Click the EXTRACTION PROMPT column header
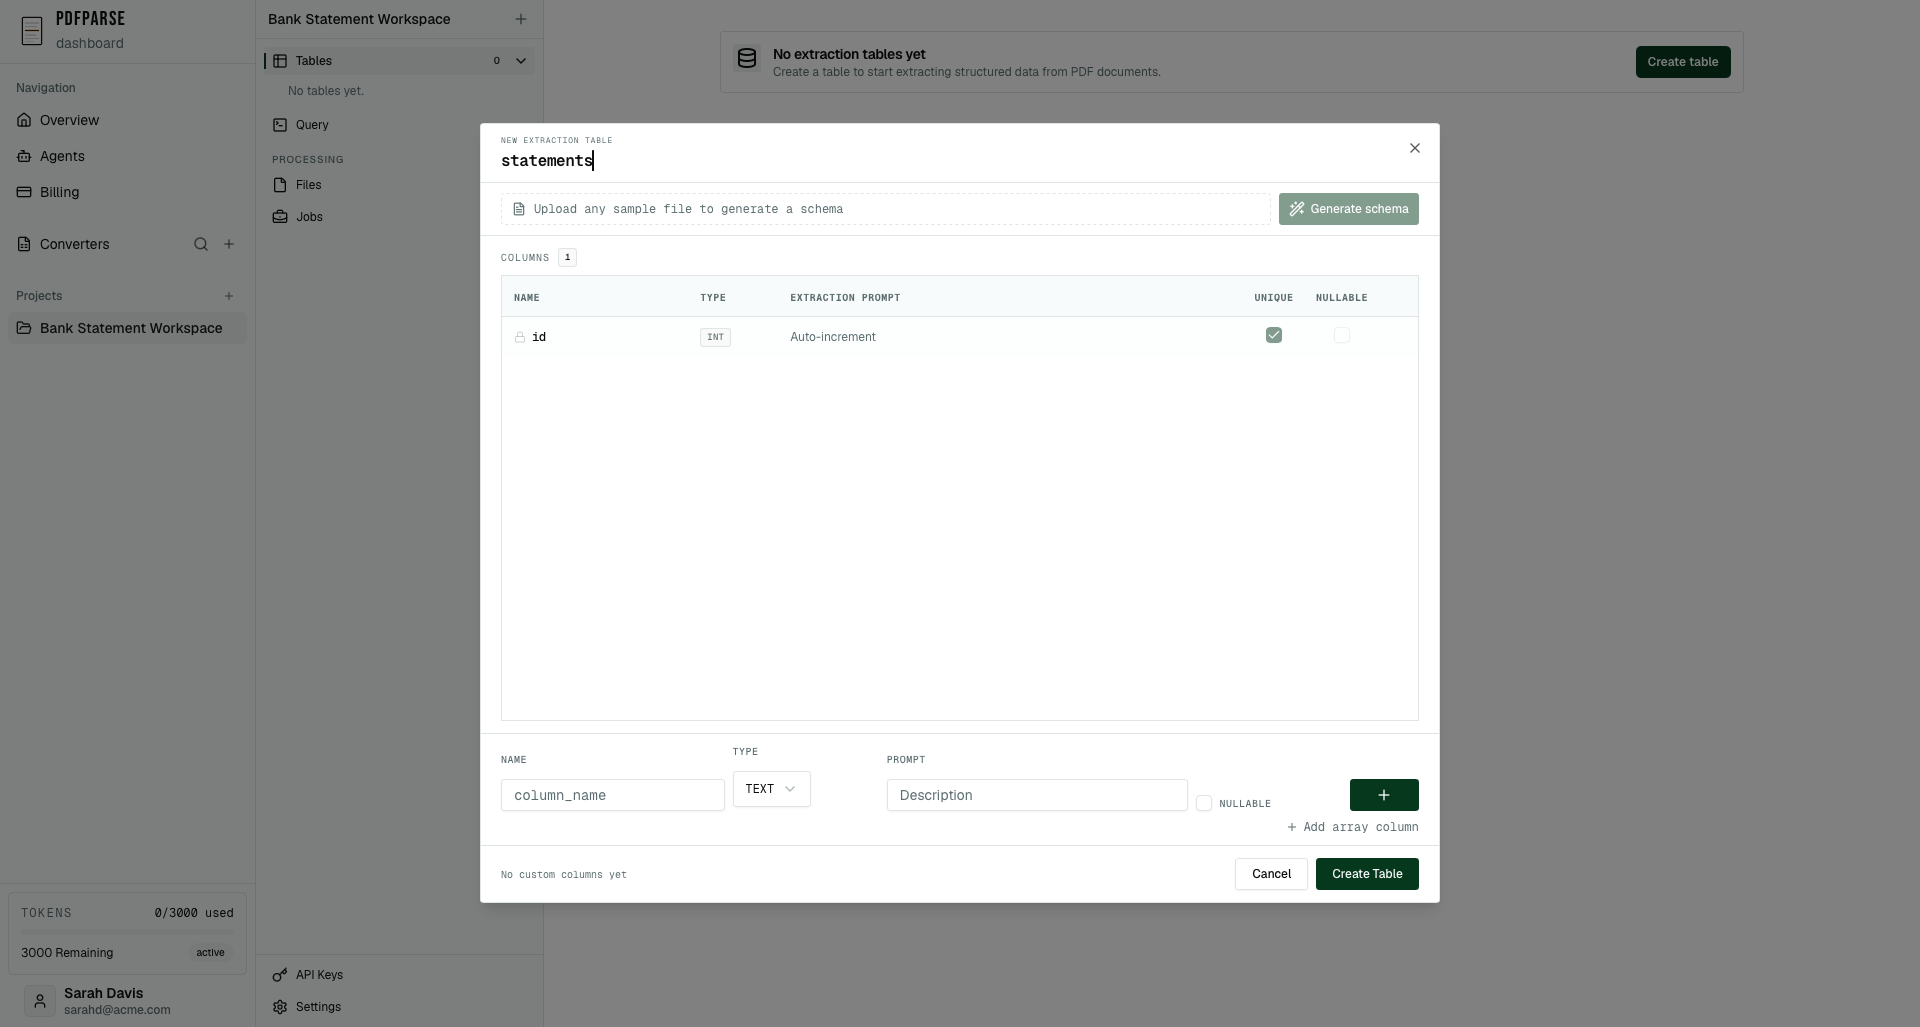Screen dimensions: 1920x1027 click(x=845, y=298)
